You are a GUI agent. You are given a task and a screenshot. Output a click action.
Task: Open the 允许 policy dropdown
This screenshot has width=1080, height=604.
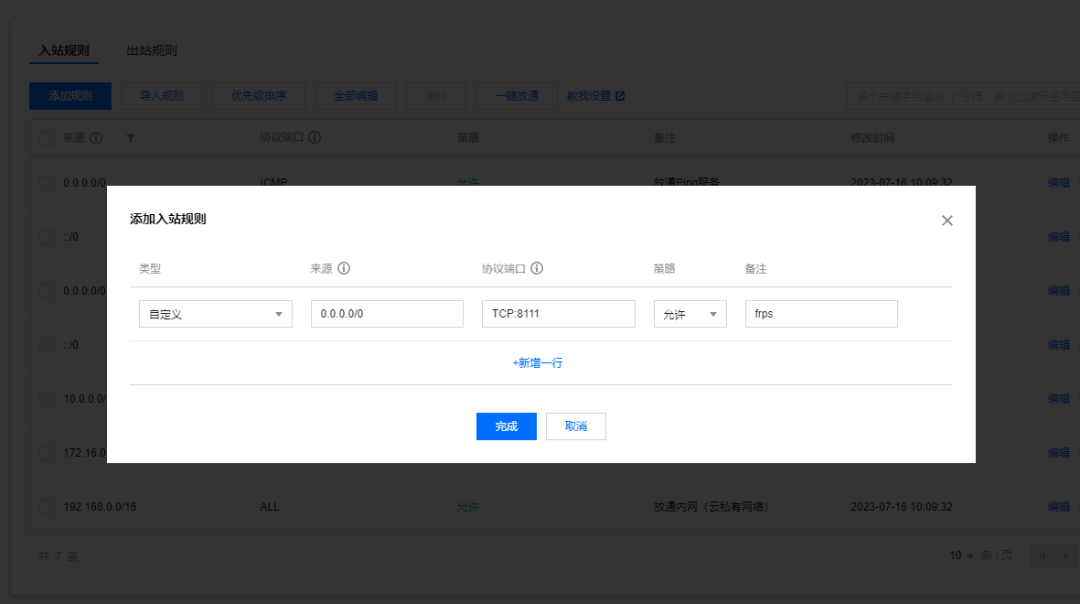point(690,314)
